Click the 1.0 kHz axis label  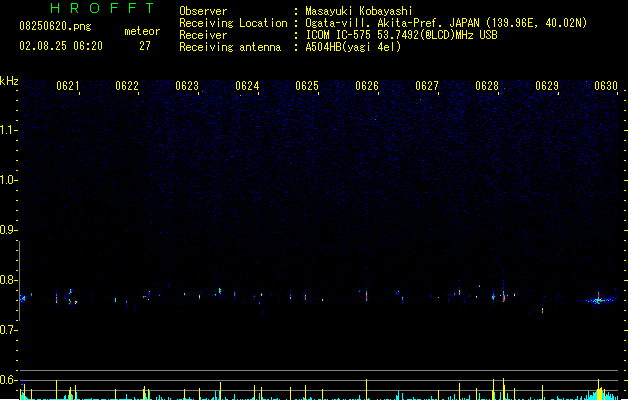8,180
